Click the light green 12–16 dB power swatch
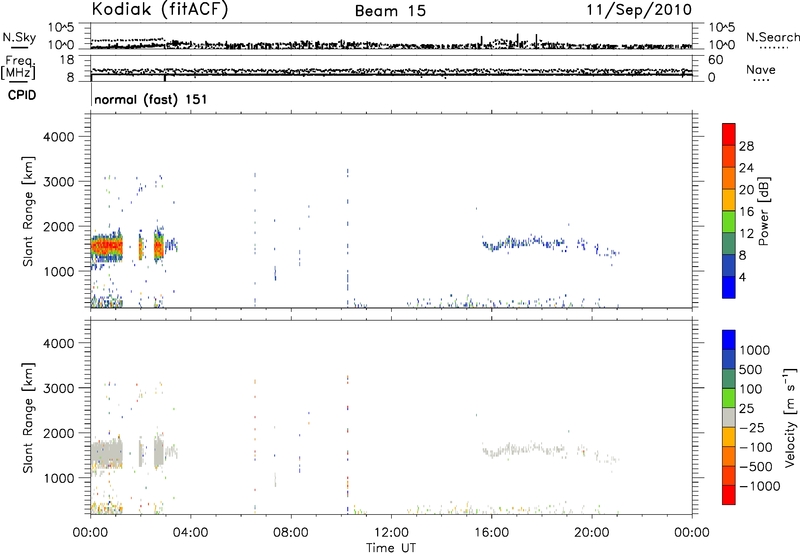The width and height of the screenshot is (800, 554). click(729, 221)
